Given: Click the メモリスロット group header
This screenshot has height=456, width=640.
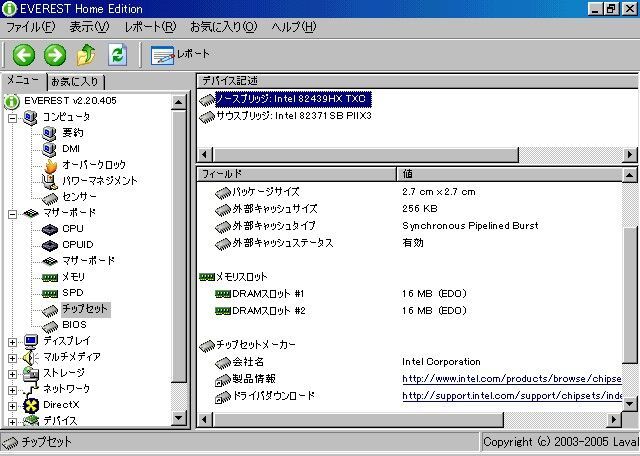Looking at the screenshot, I should (233, 277).
